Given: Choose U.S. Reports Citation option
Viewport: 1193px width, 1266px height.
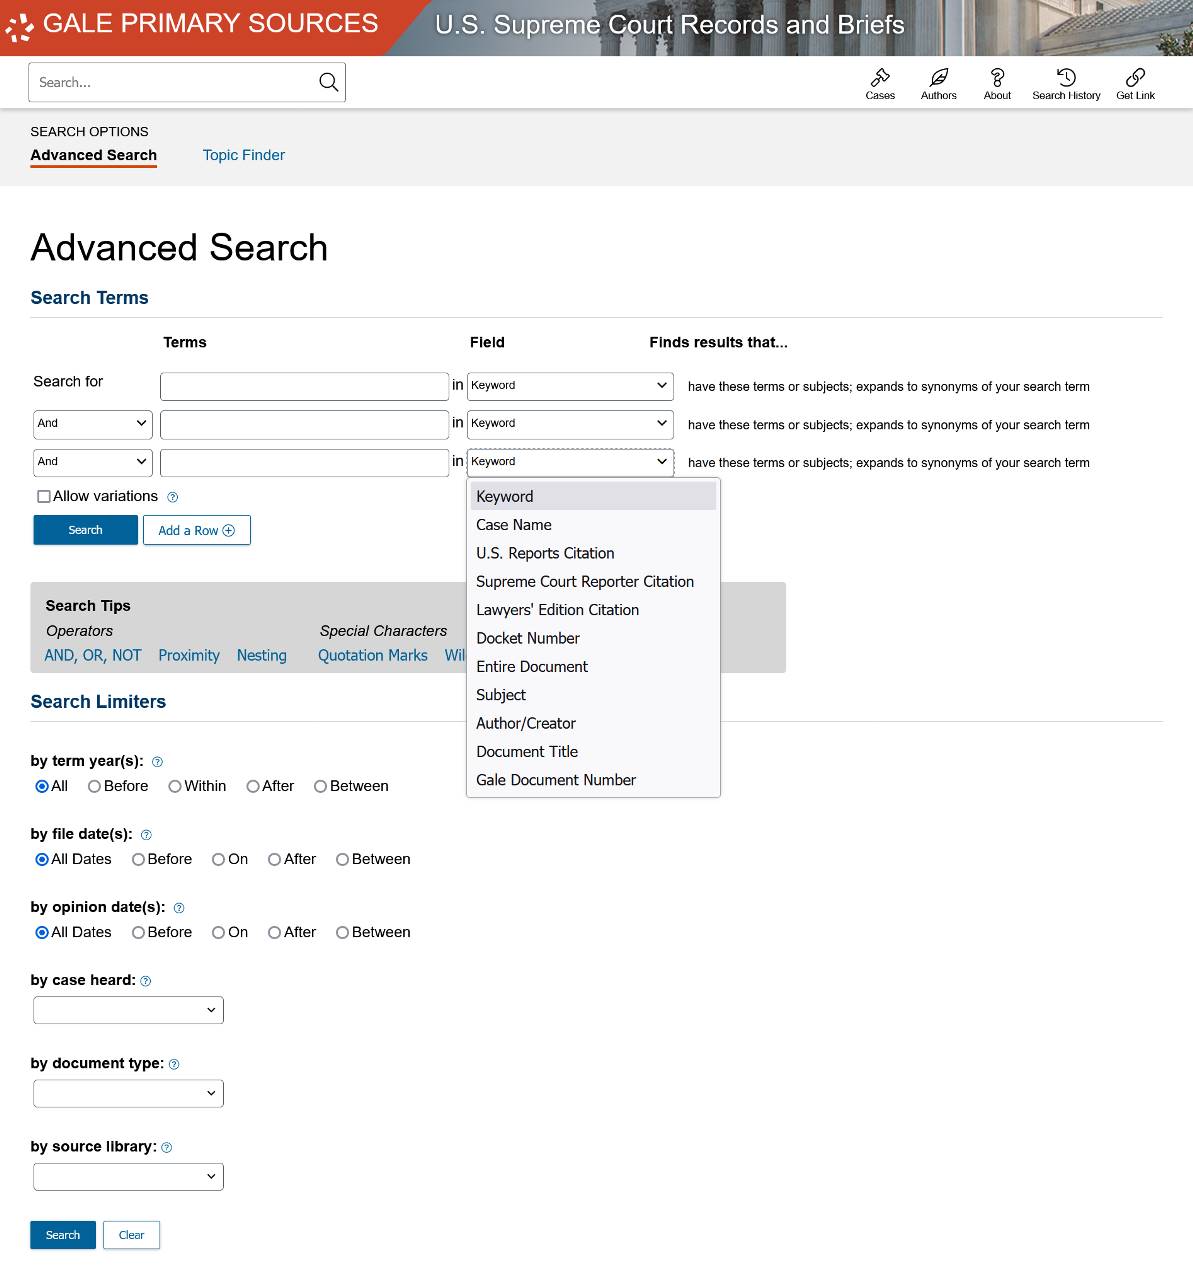Looking at the screenshot, I should click(x=593, y=553).
